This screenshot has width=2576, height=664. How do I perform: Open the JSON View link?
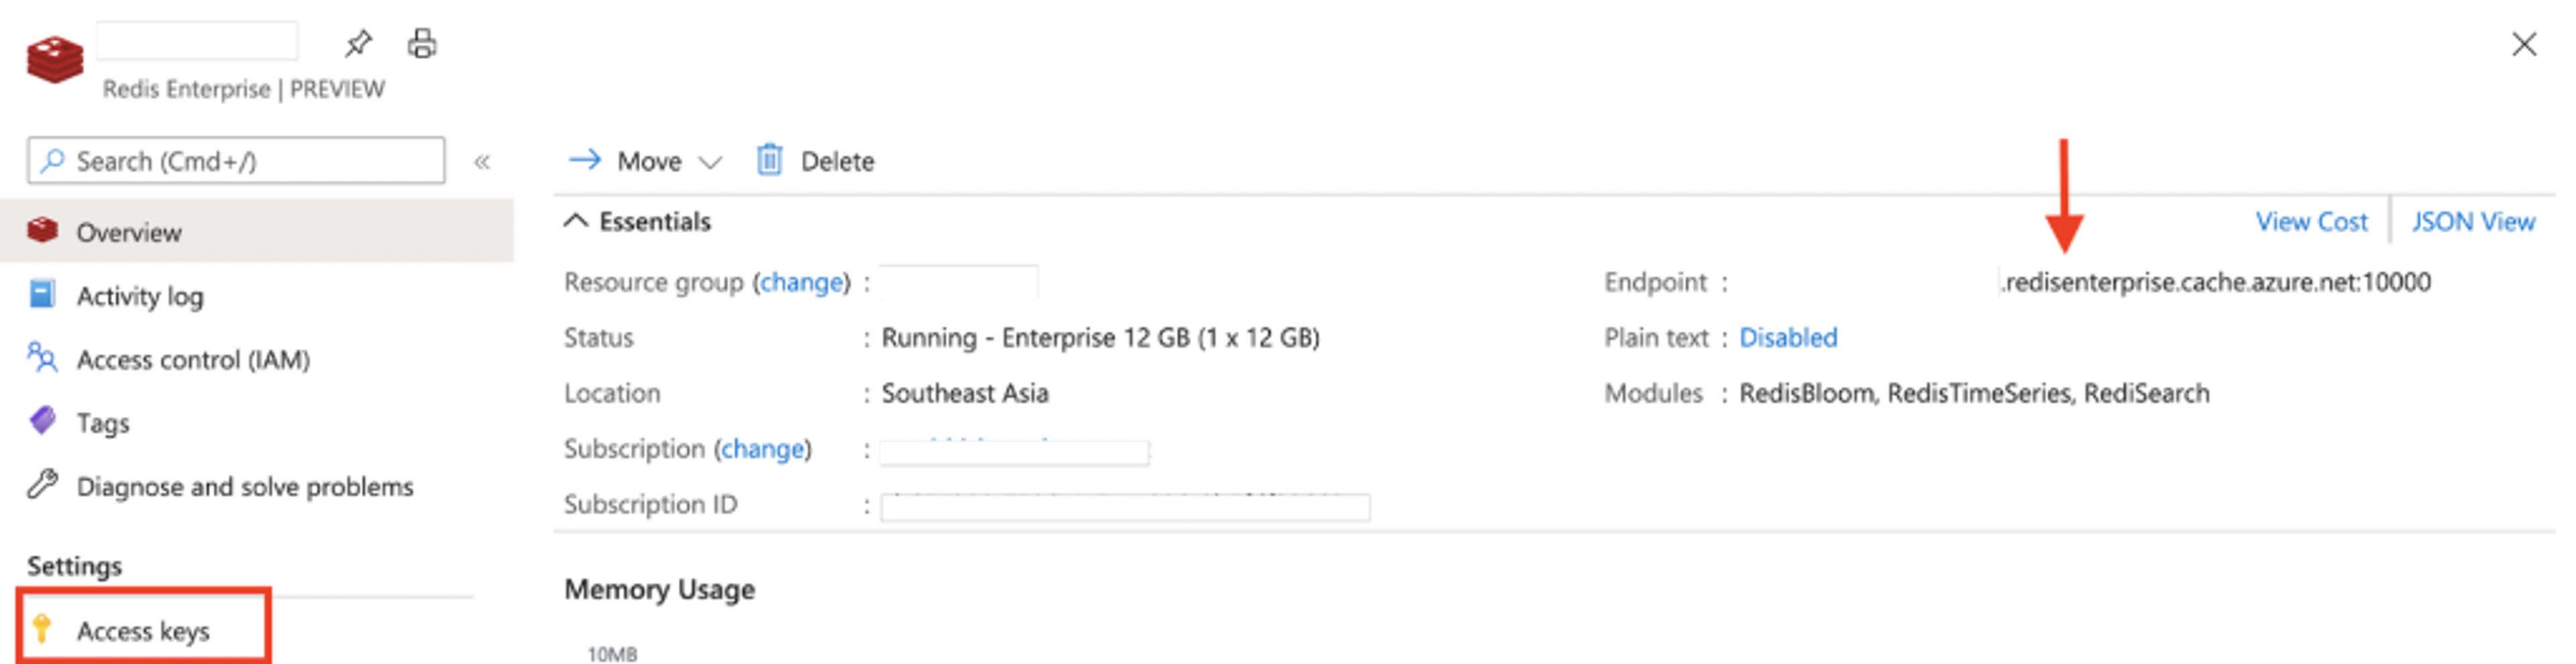click(x=2473, y=222)
